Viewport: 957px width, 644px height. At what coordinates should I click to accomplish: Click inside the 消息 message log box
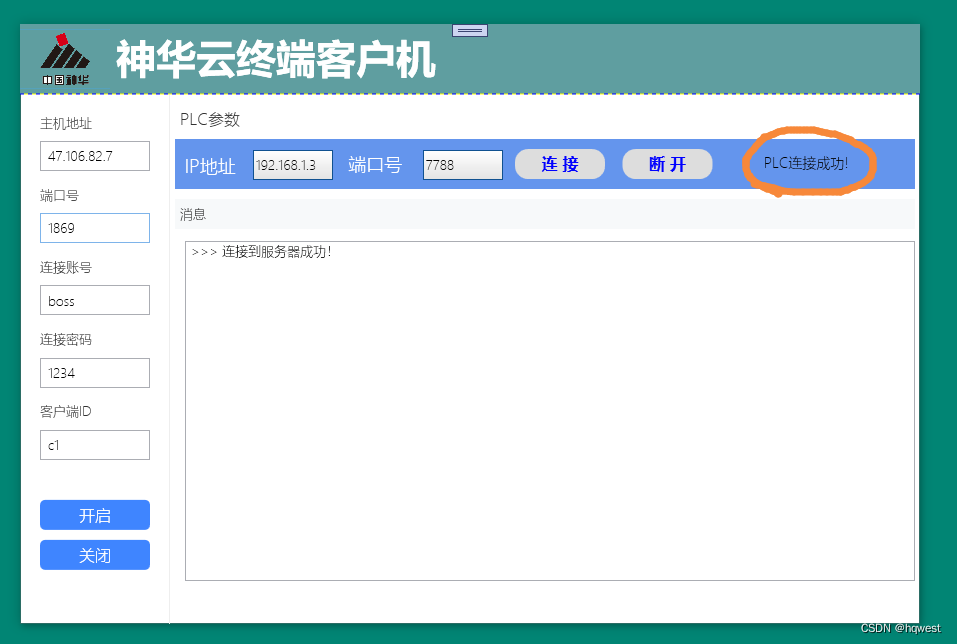tap(549, 411)
